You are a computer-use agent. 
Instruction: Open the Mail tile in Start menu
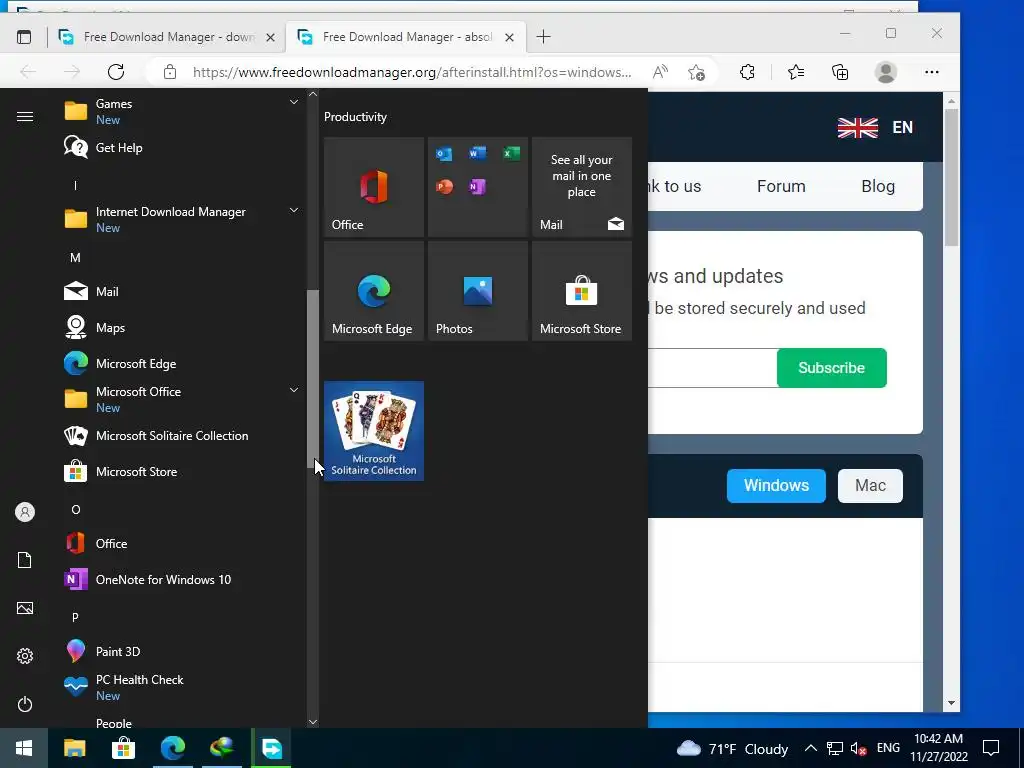point(581,187)
